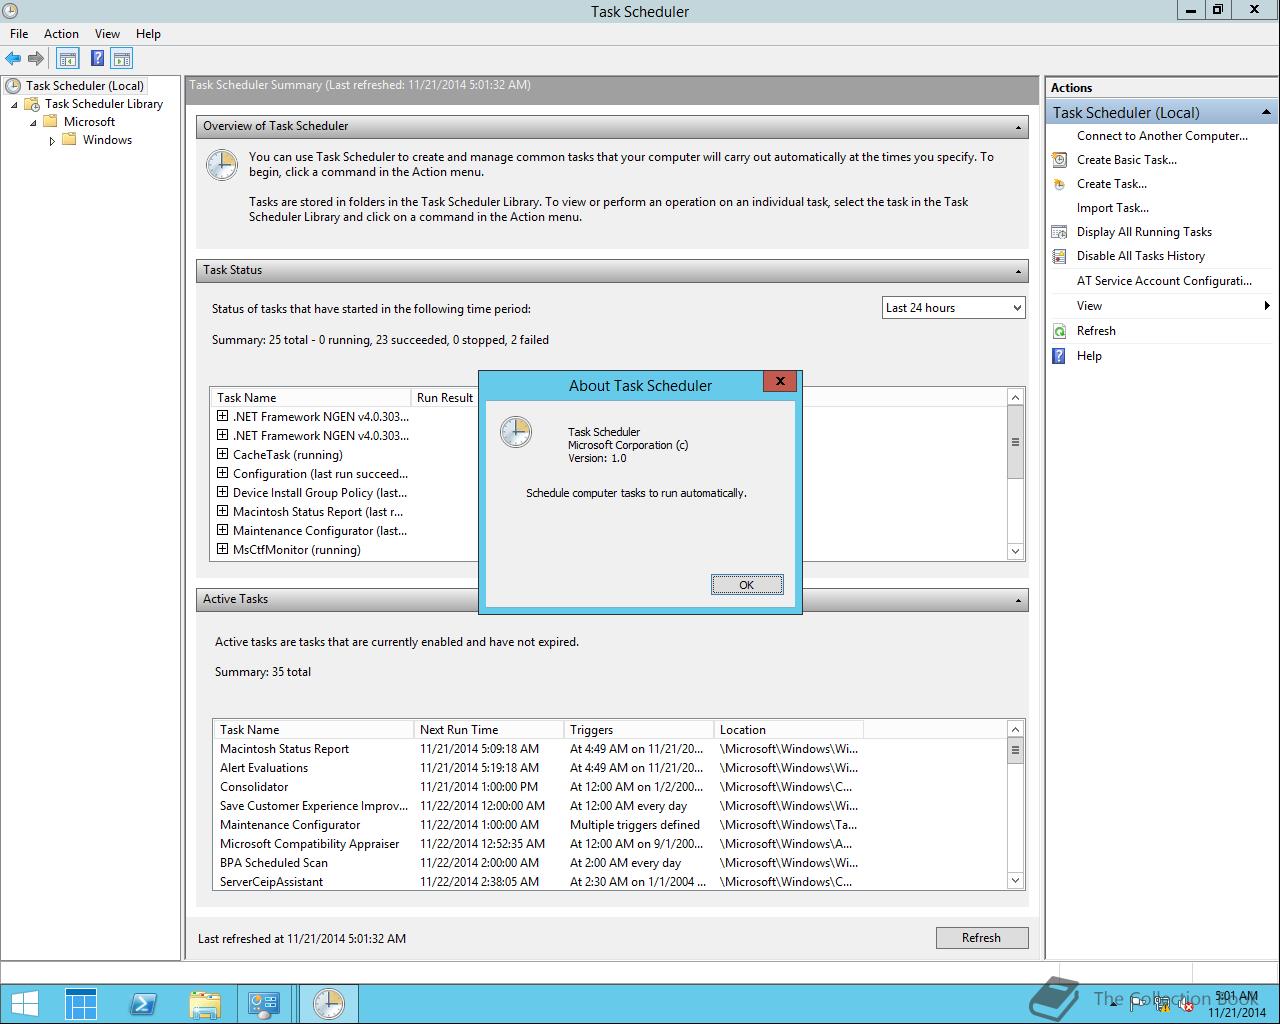
Task: Expand the Macintosh Status Report status entry
Action: tap(222, 511)
